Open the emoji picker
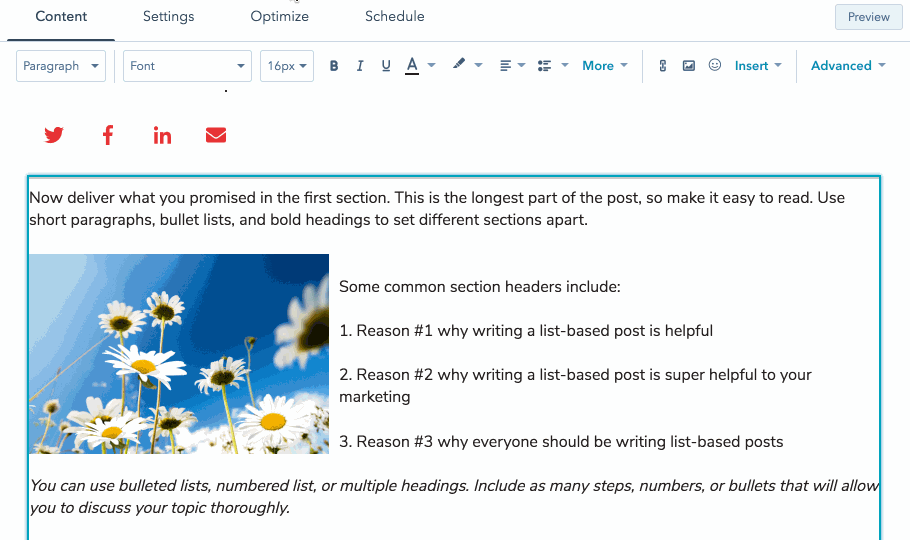The image size is (910, 540). 714,66
